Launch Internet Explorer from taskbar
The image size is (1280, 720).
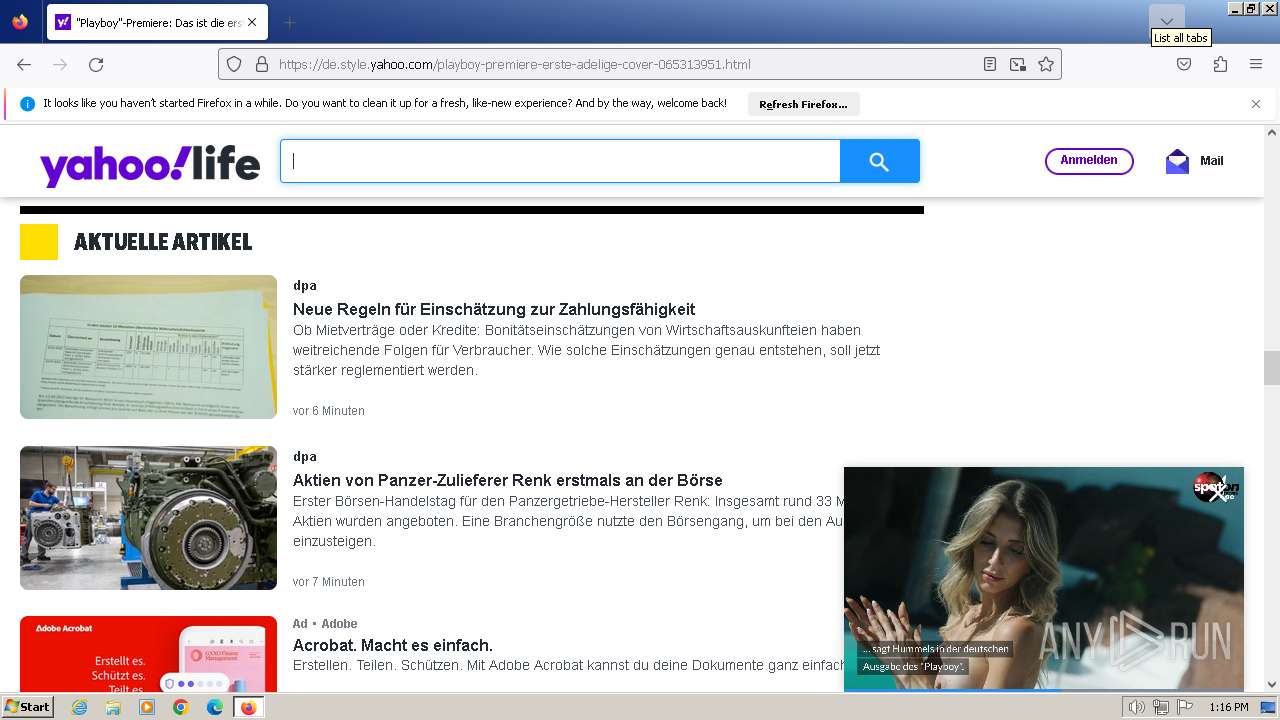79,707
